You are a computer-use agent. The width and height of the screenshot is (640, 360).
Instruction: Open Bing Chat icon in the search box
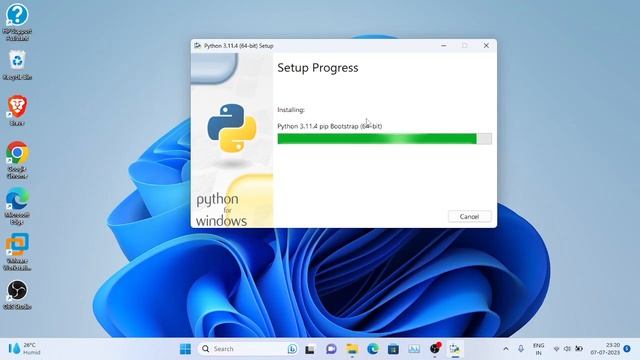292,349
